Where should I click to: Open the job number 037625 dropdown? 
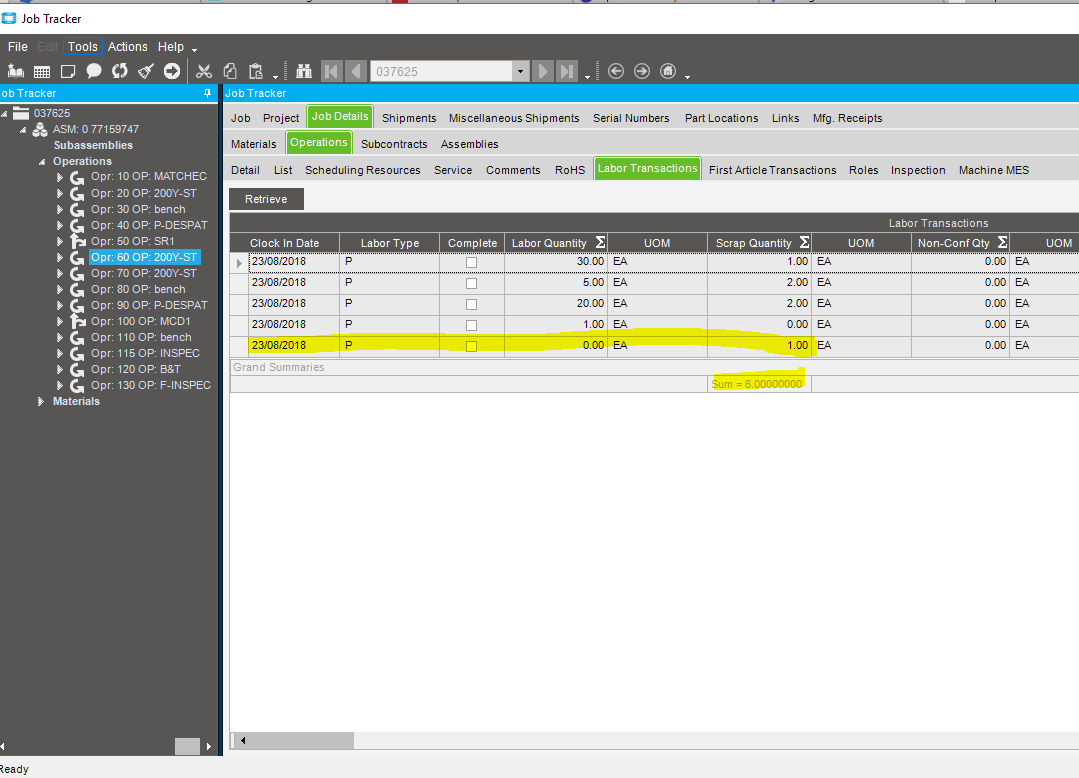pyautogui.click(x=520, y=71)
